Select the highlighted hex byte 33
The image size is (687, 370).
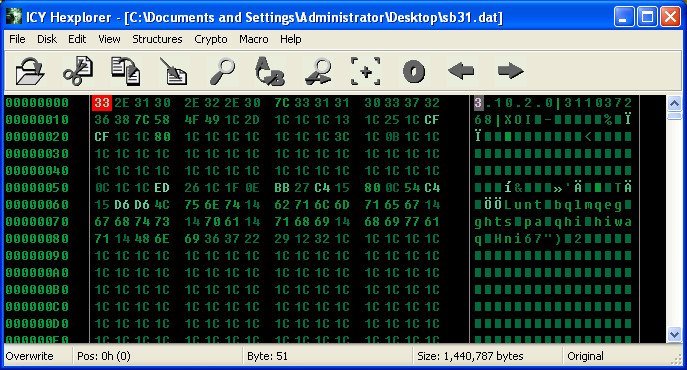[102, 103]
